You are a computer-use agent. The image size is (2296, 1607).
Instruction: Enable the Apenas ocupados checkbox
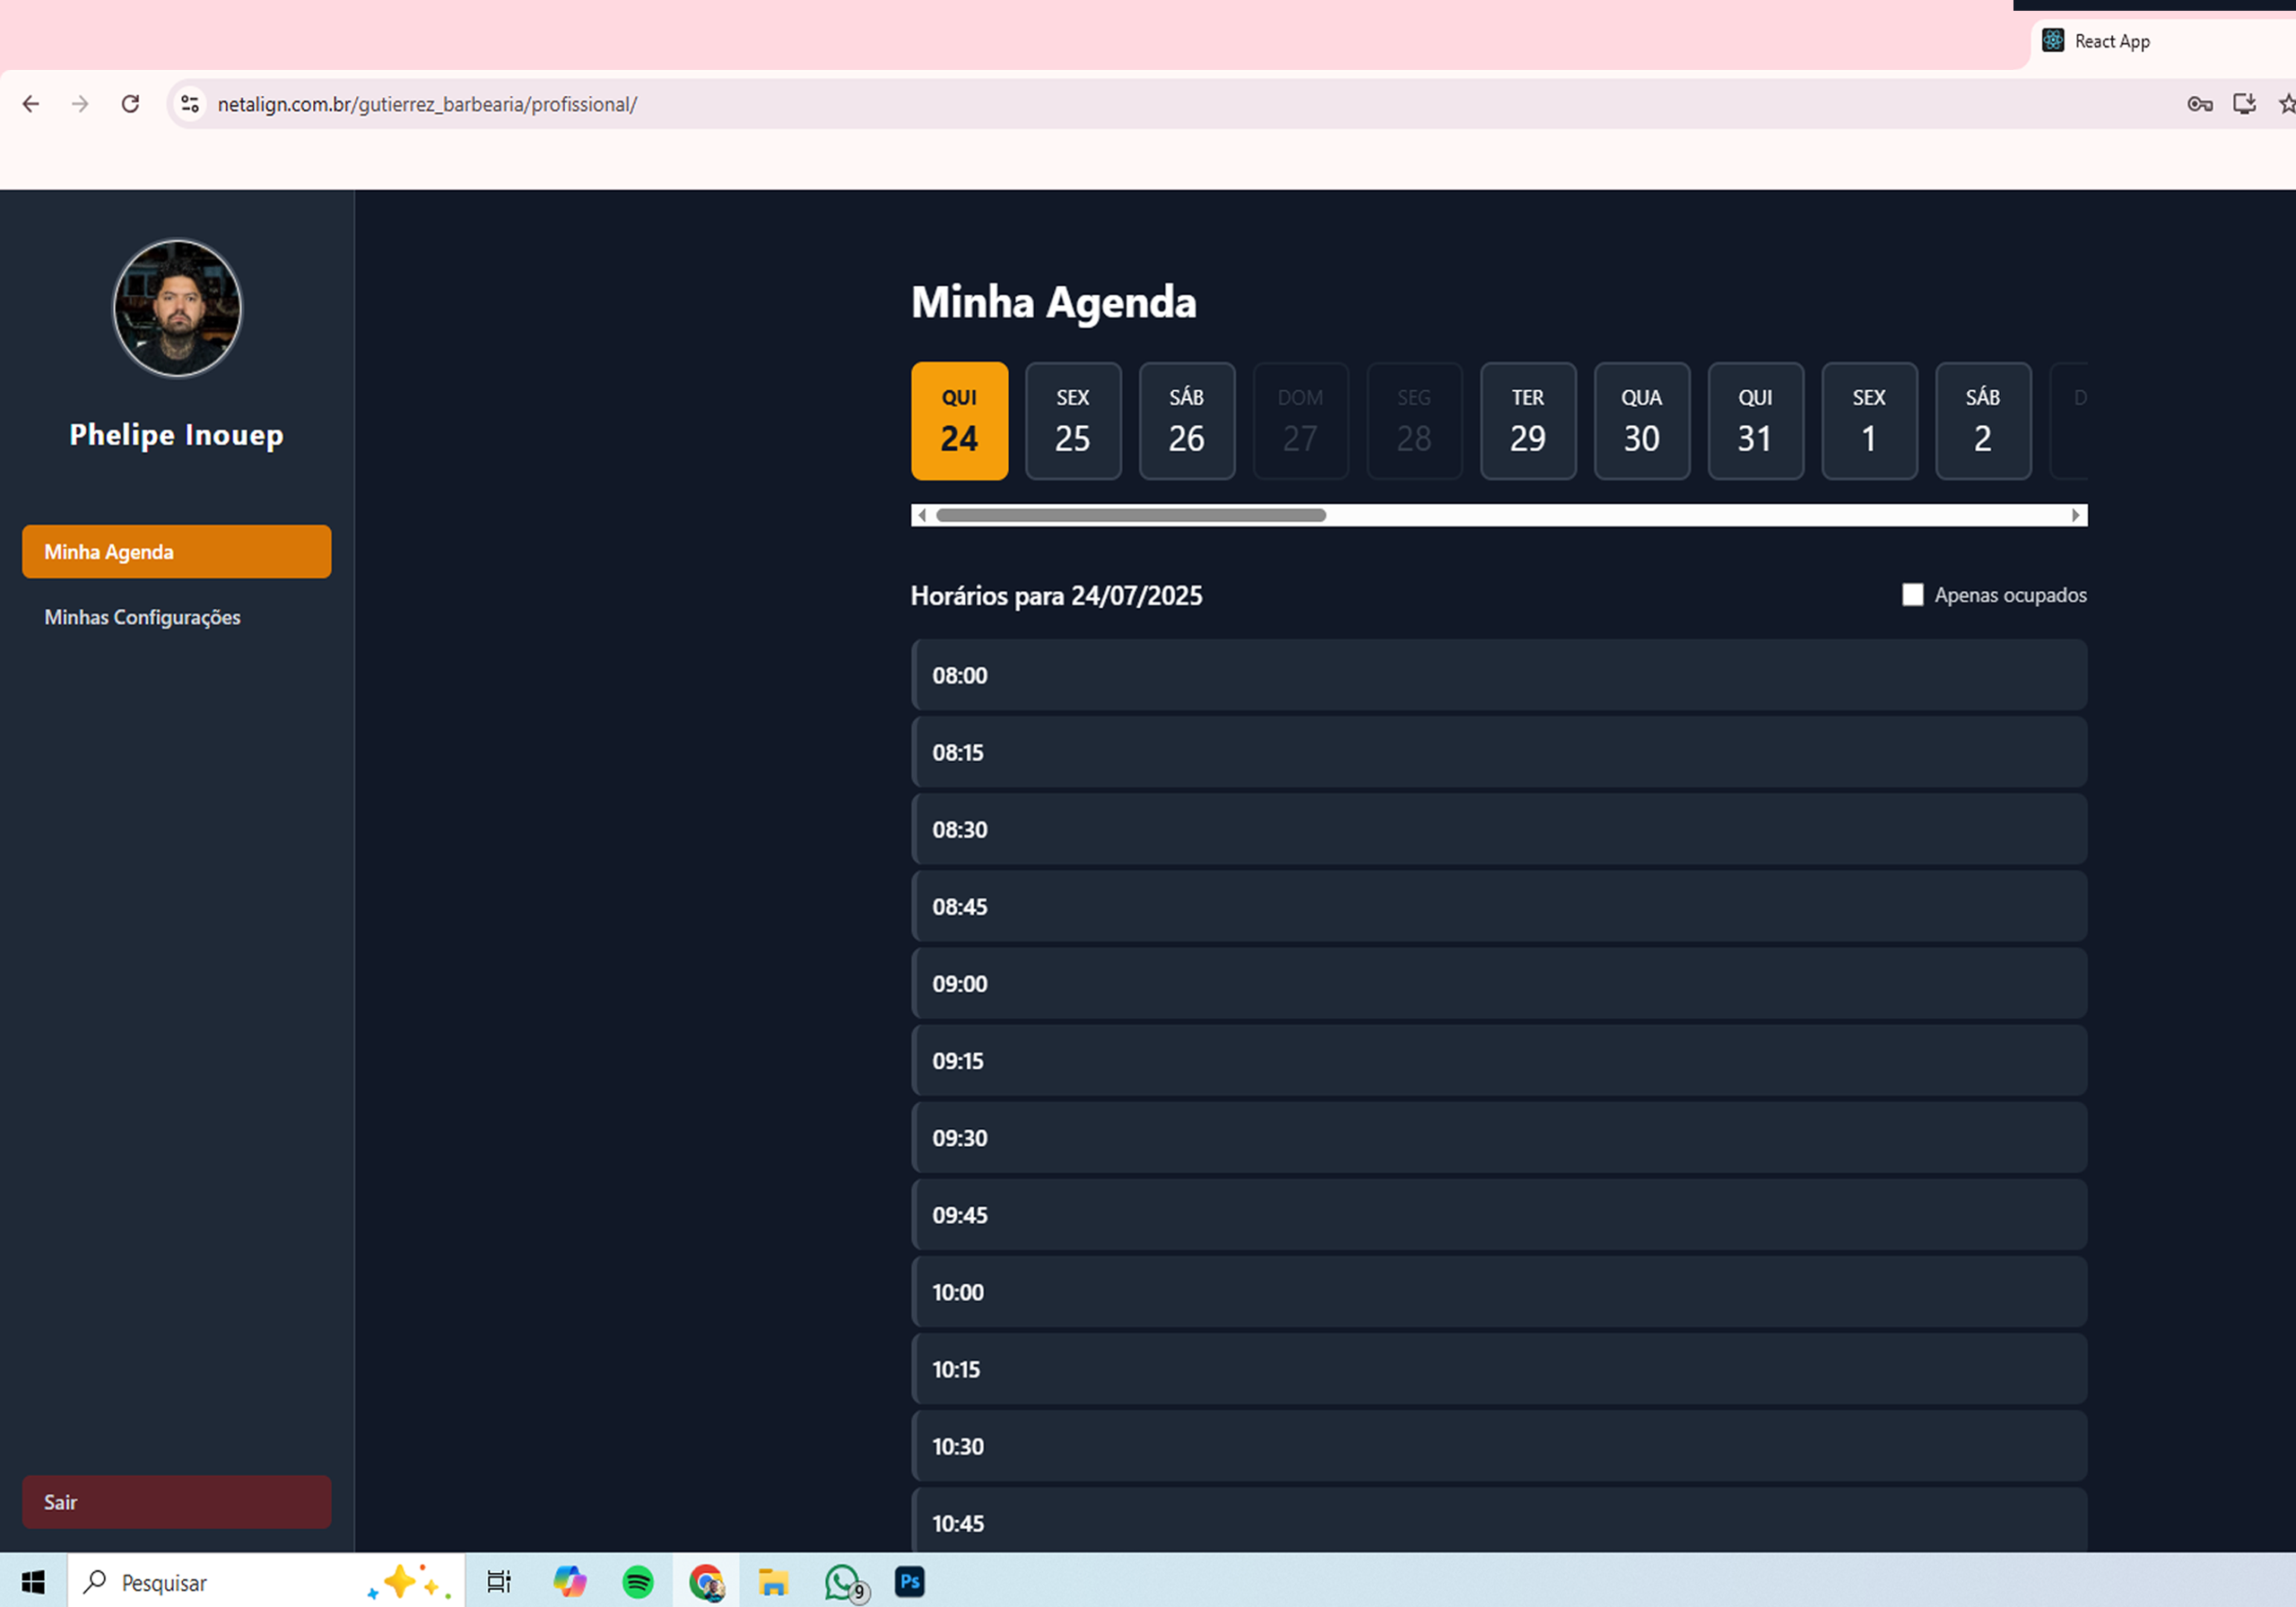tap(1912, 595)
